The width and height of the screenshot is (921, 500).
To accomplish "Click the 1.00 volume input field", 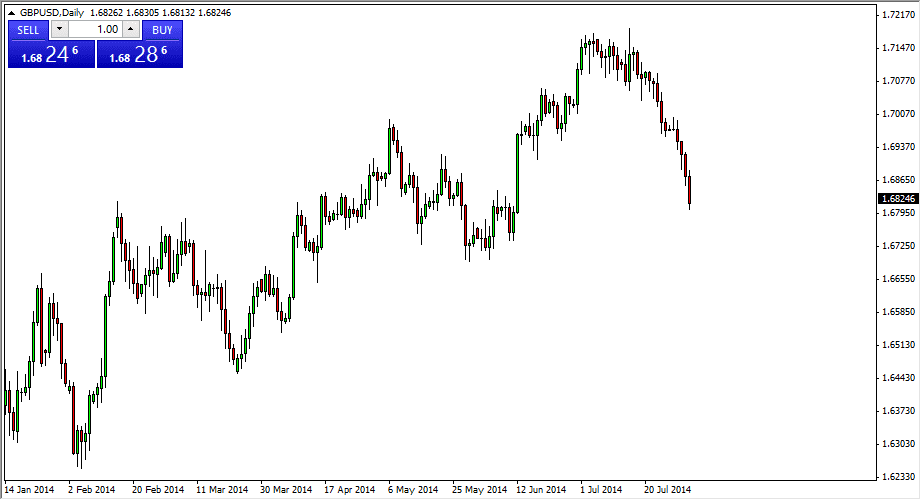I will pos(94,30).
